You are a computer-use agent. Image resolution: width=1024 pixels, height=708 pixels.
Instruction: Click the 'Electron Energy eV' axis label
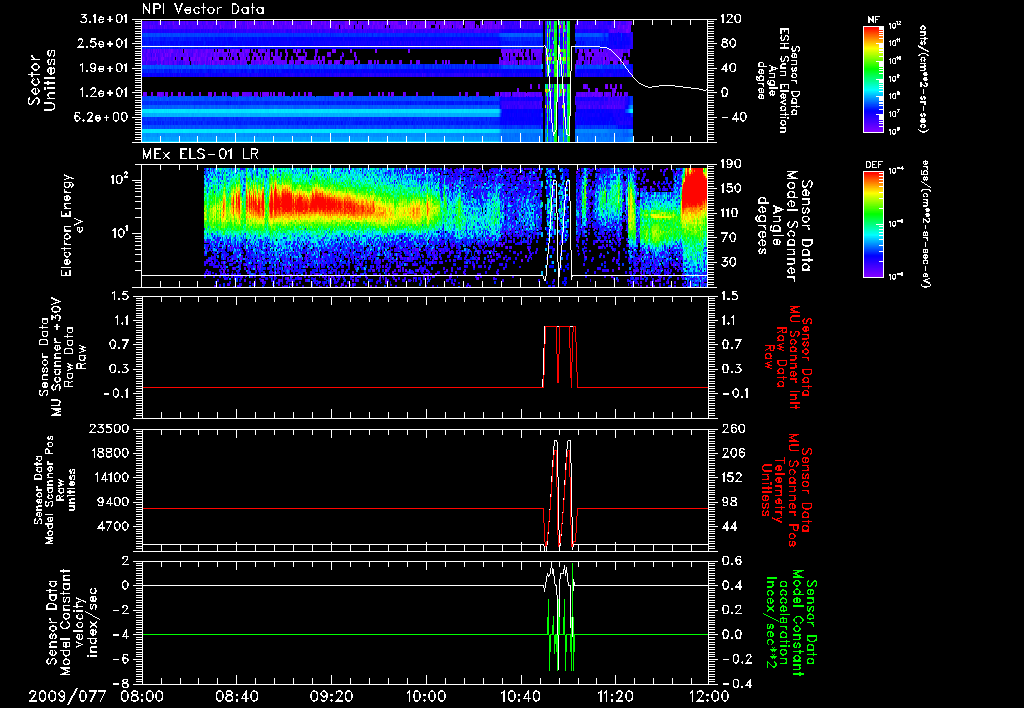(x=72, y=226)
